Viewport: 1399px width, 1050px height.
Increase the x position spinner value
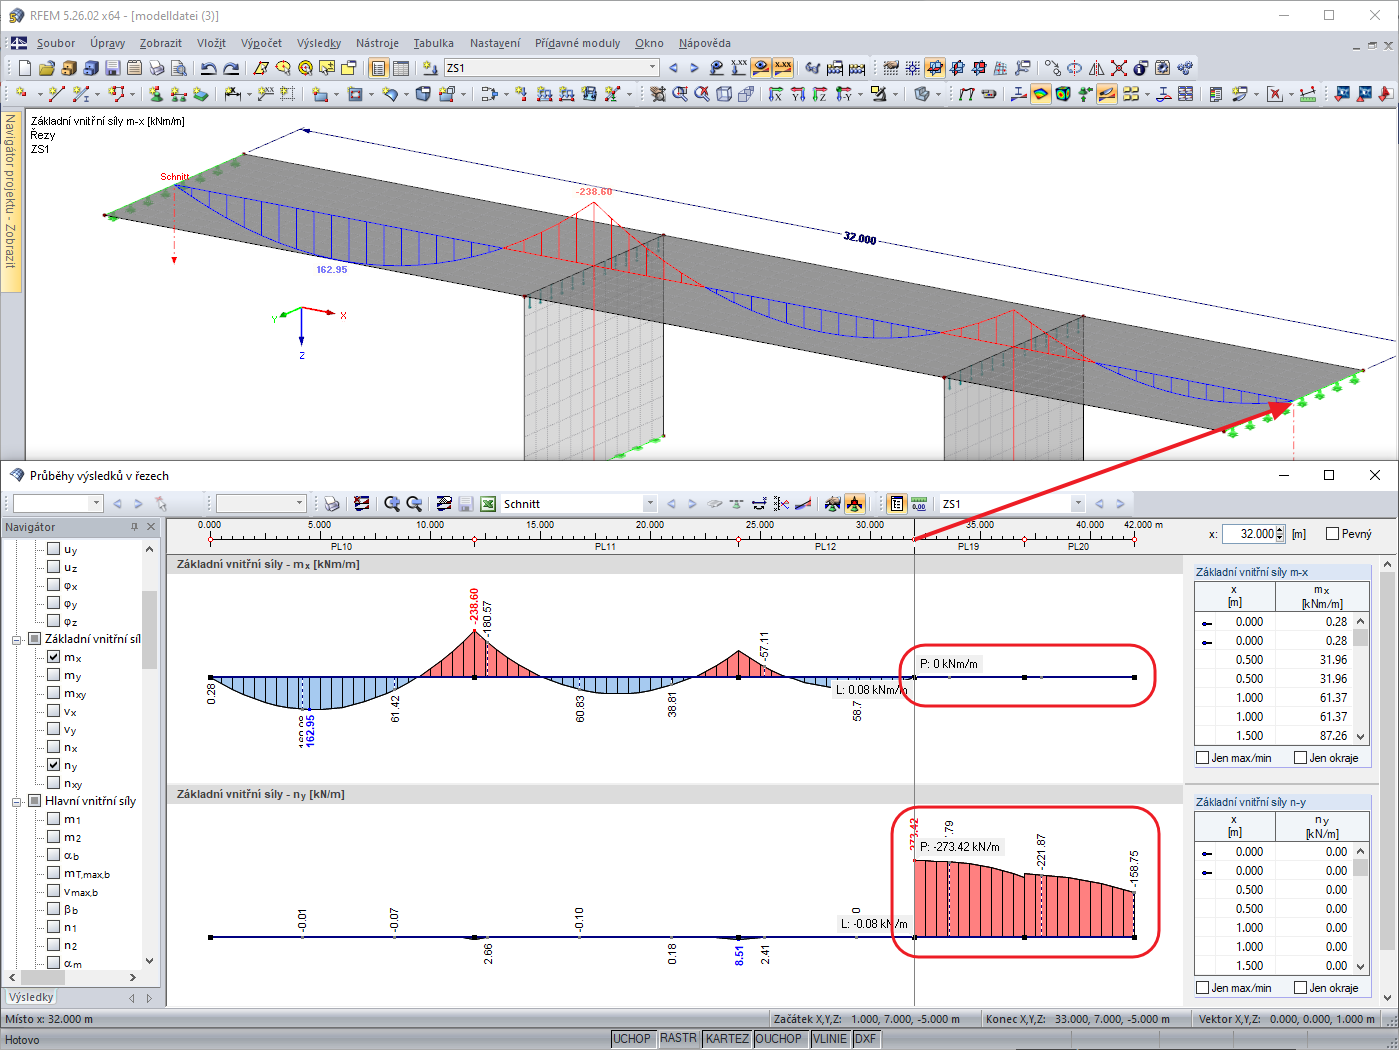(1280, 530)
